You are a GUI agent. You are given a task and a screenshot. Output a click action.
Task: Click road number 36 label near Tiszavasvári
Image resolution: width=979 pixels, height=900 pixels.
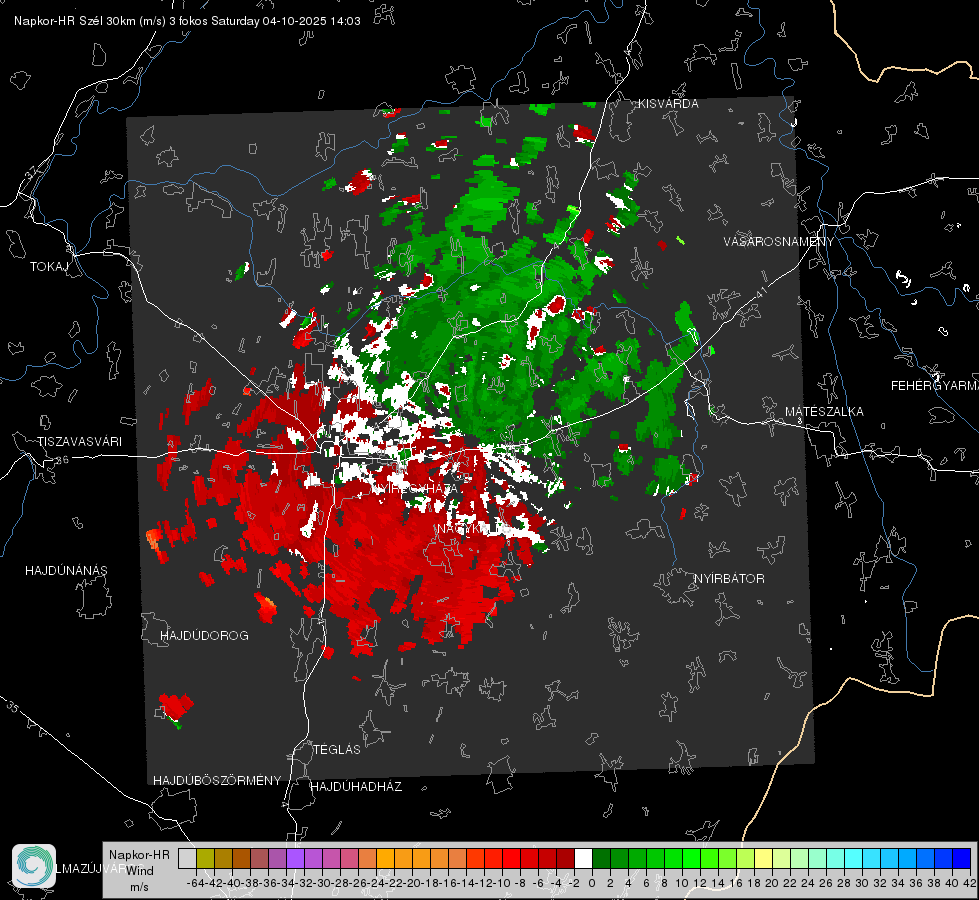click(x=62, y=460)
